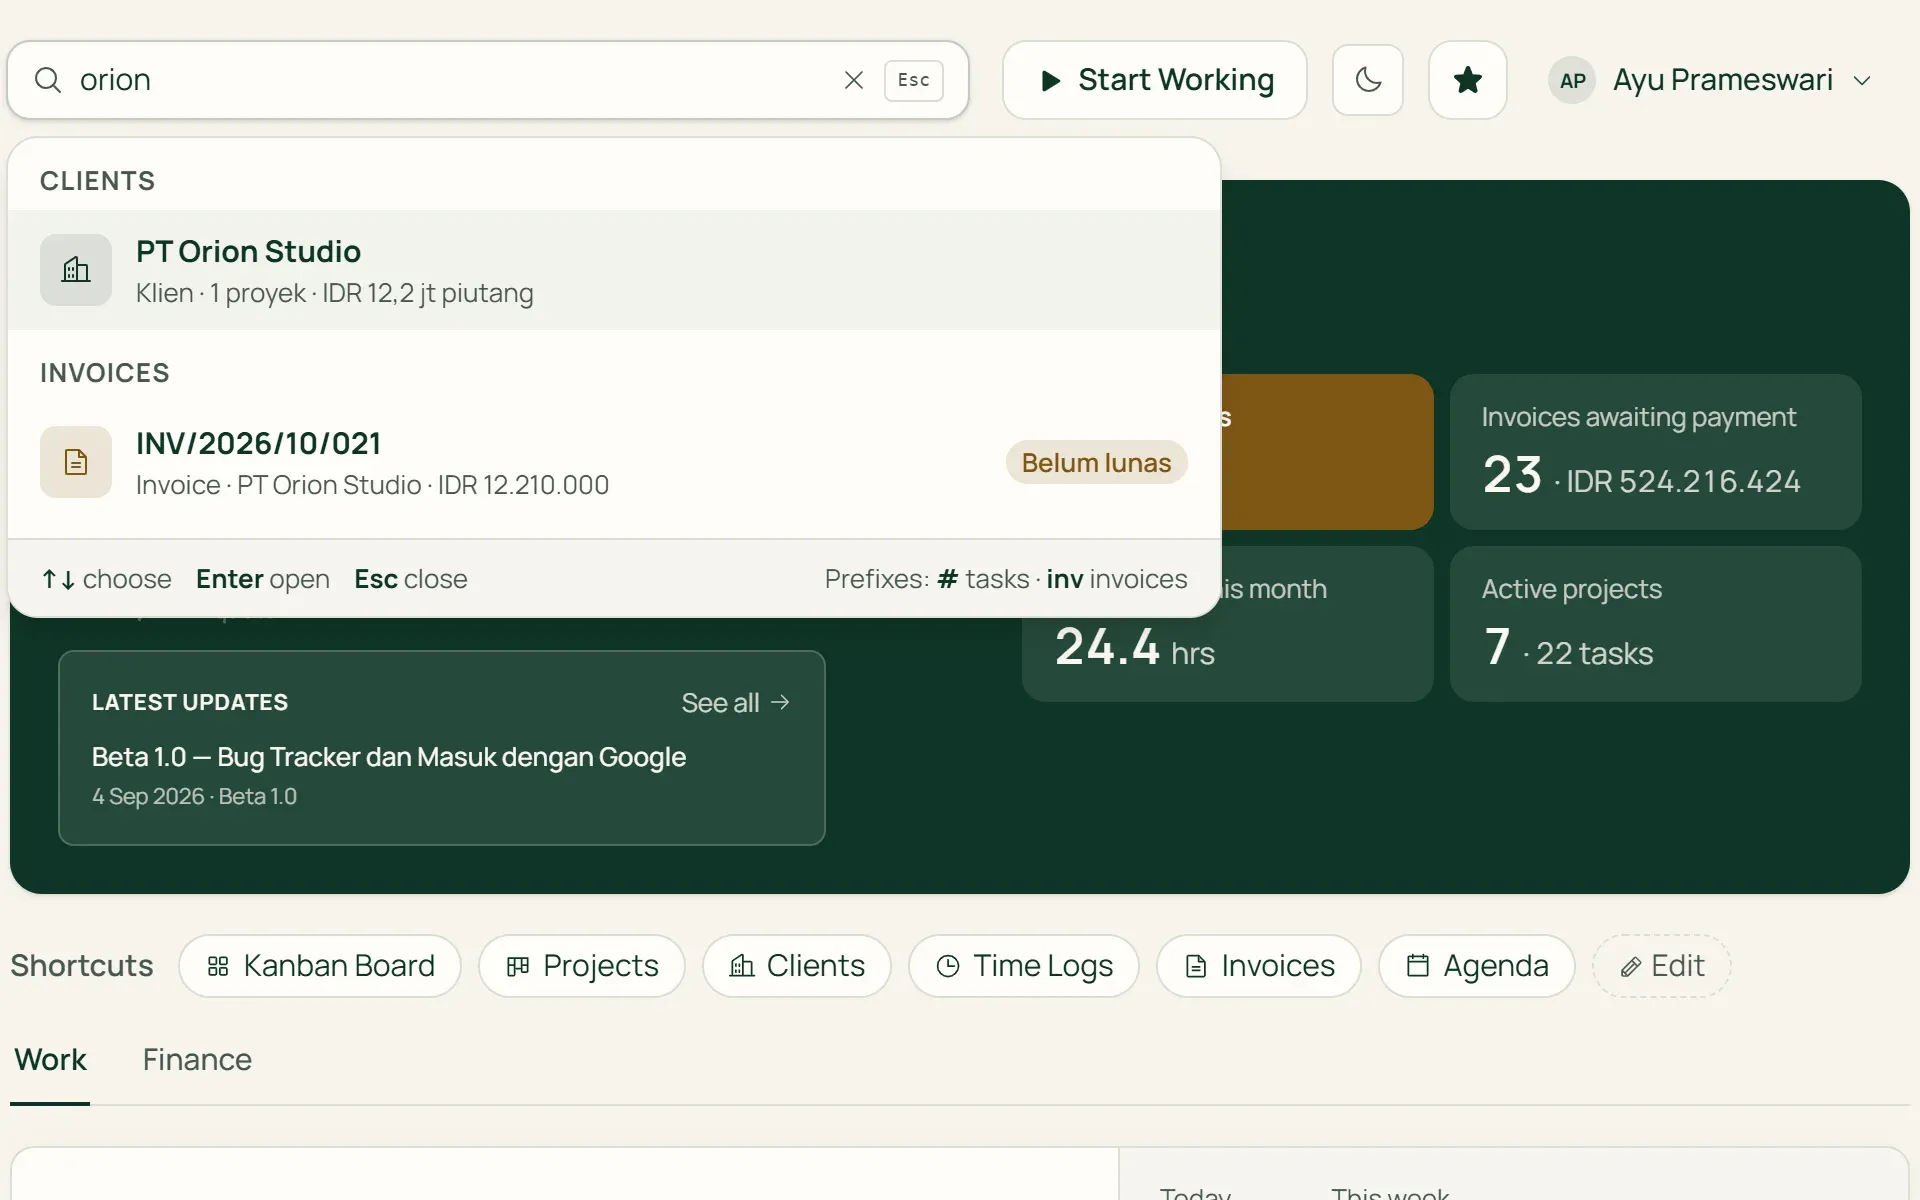Open the Invoices awaiting payment card
Screen dimensions: 1920x1200
pos(1655,452)
